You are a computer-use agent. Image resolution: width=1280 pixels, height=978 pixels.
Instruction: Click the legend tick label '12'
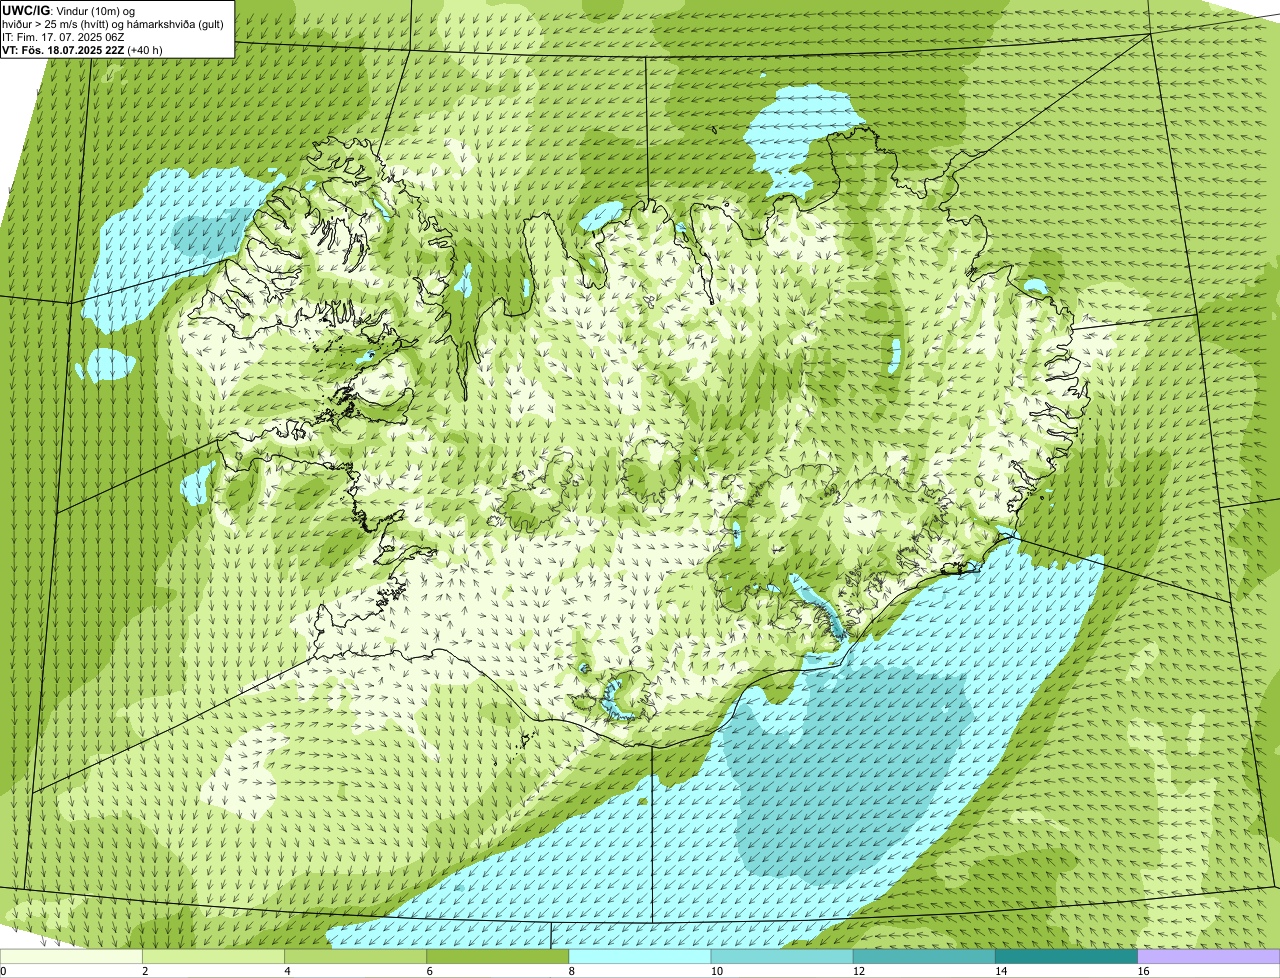click(x=857, y=970)
